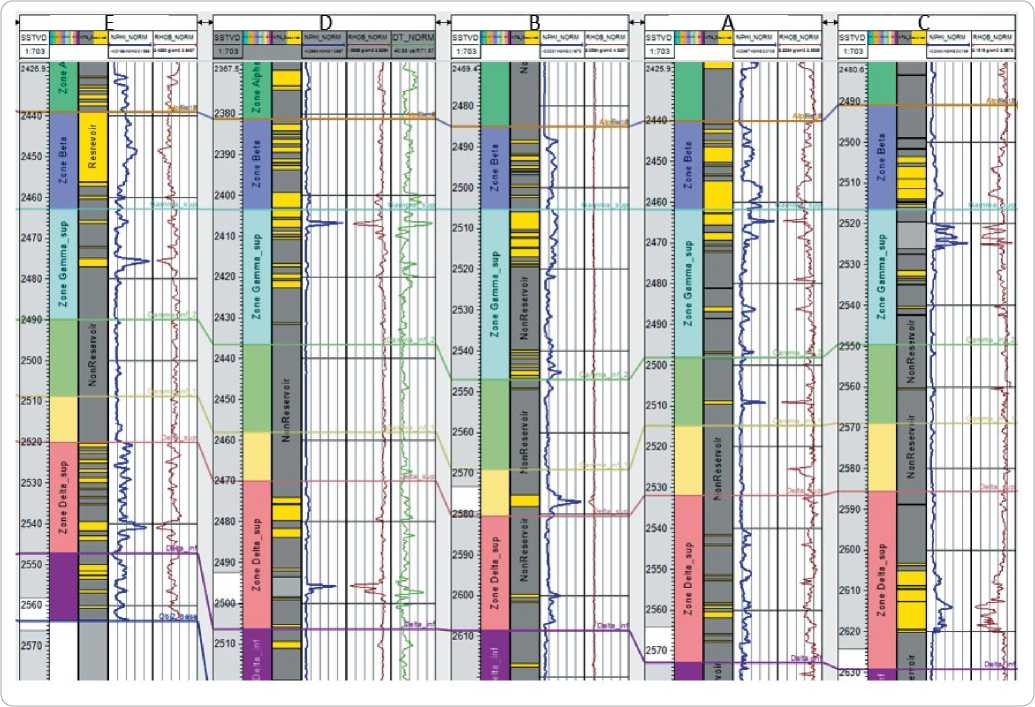Select the rainbow zone-color track header in well B

point(496,38)
